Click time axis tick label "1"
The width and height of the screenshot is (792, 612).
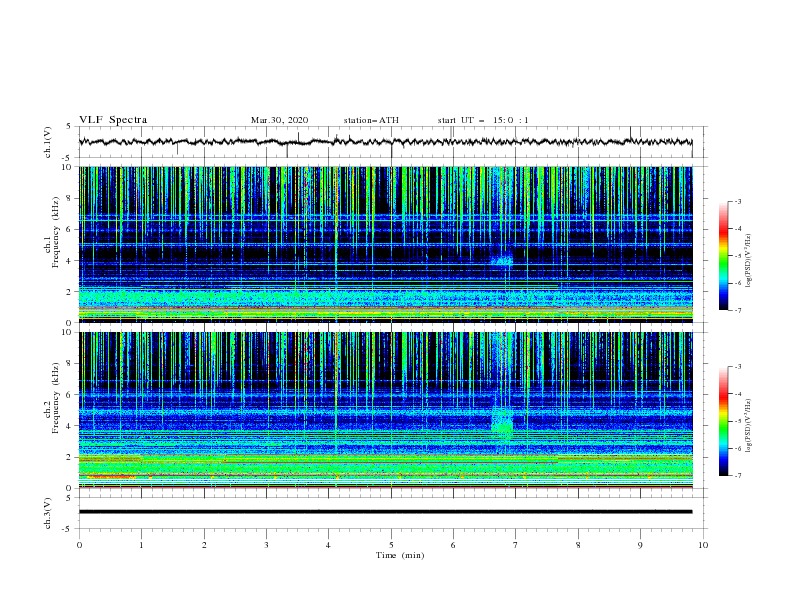click(x=141, y=545)
